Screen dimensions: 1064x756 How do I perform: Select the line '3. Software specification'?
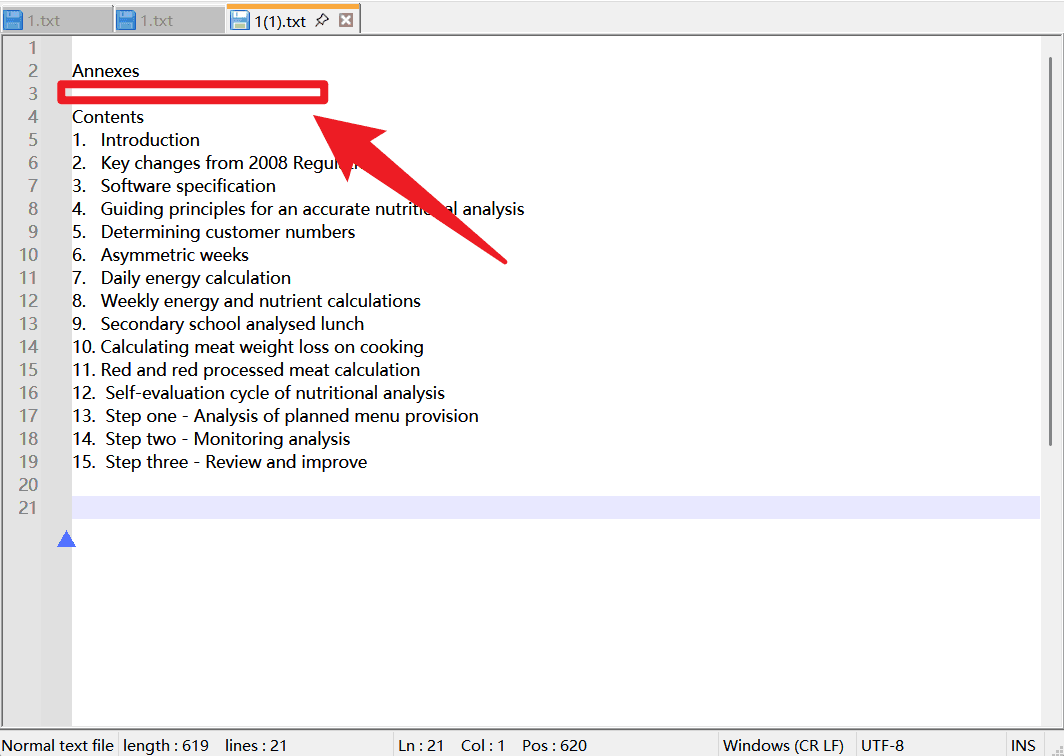click(174, 186)
